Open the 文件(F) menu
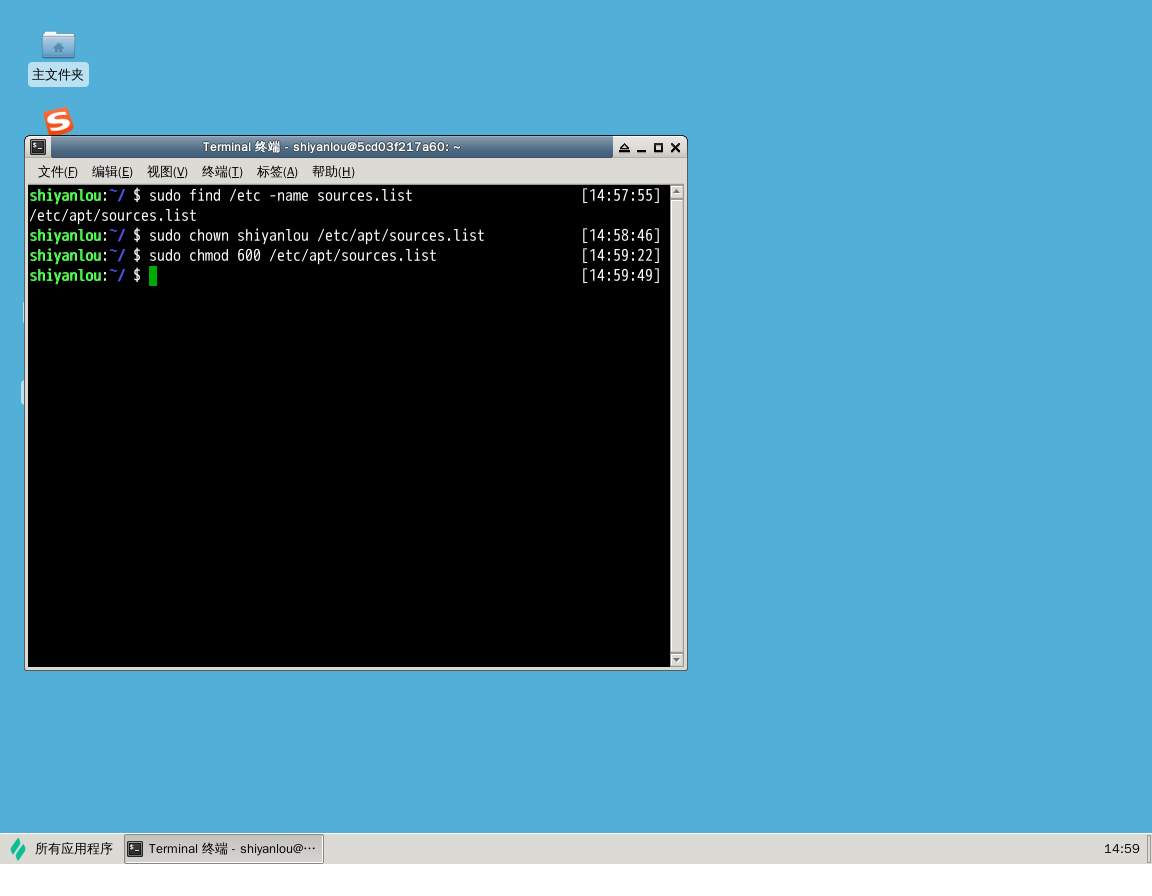The image size is (1152, 896). tap(58, 172)
